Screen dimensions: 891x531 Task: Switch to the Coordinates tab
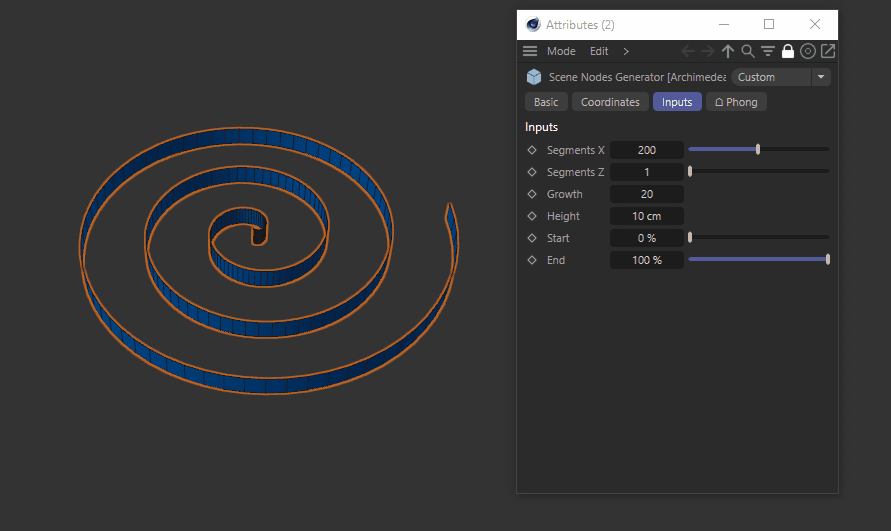coord(610,102)
